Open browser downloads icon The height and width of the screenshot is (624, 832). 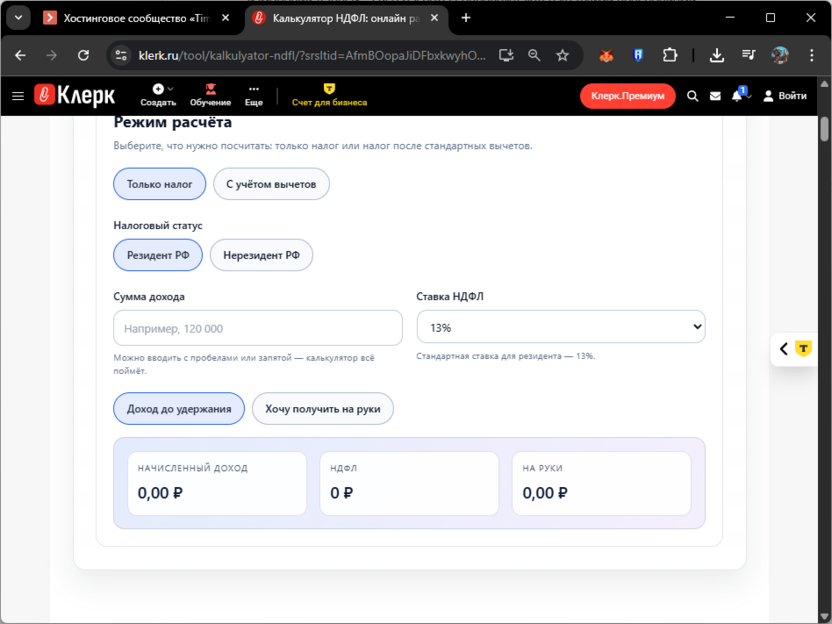pos(717,55)
